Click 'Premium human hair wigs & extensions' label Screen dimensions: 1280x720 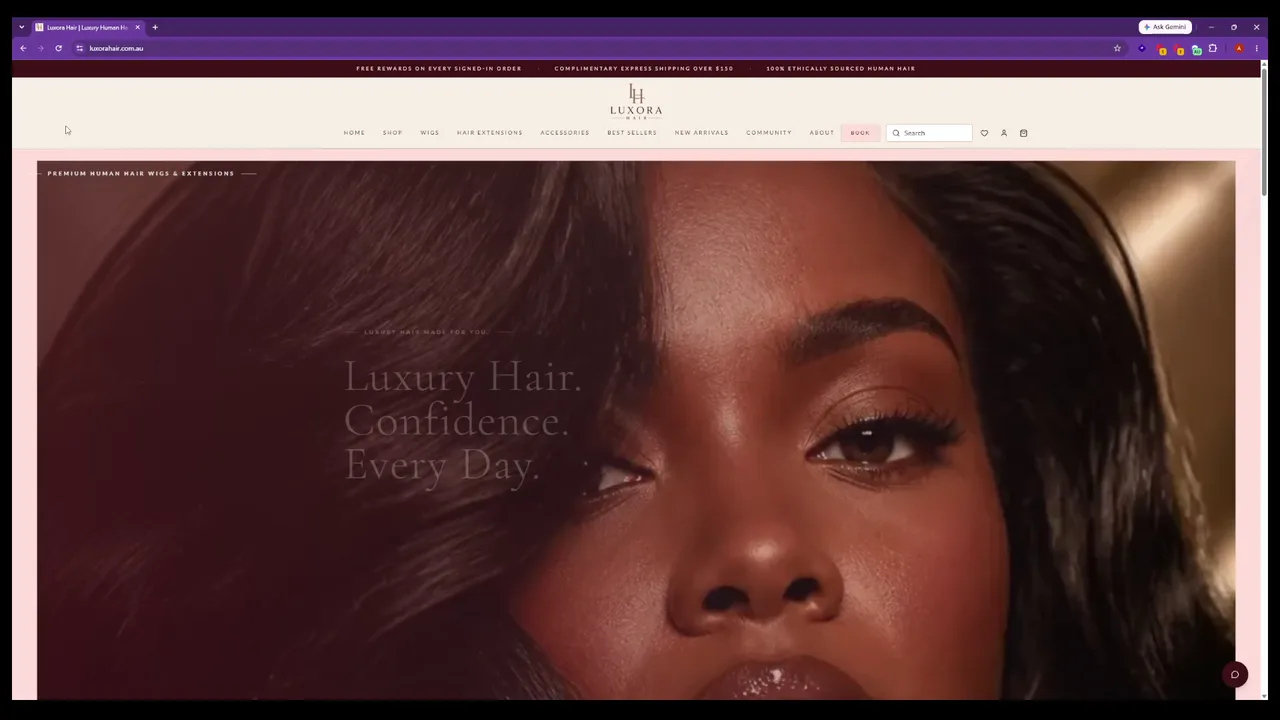pos(141,174)
